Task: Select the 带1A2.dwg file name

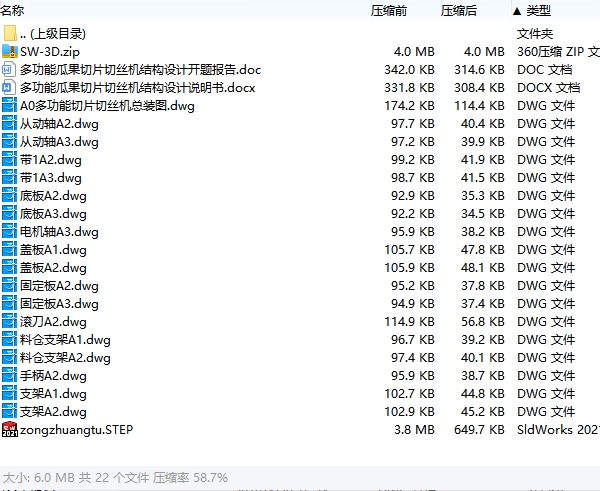Action: tap(51, 160)
